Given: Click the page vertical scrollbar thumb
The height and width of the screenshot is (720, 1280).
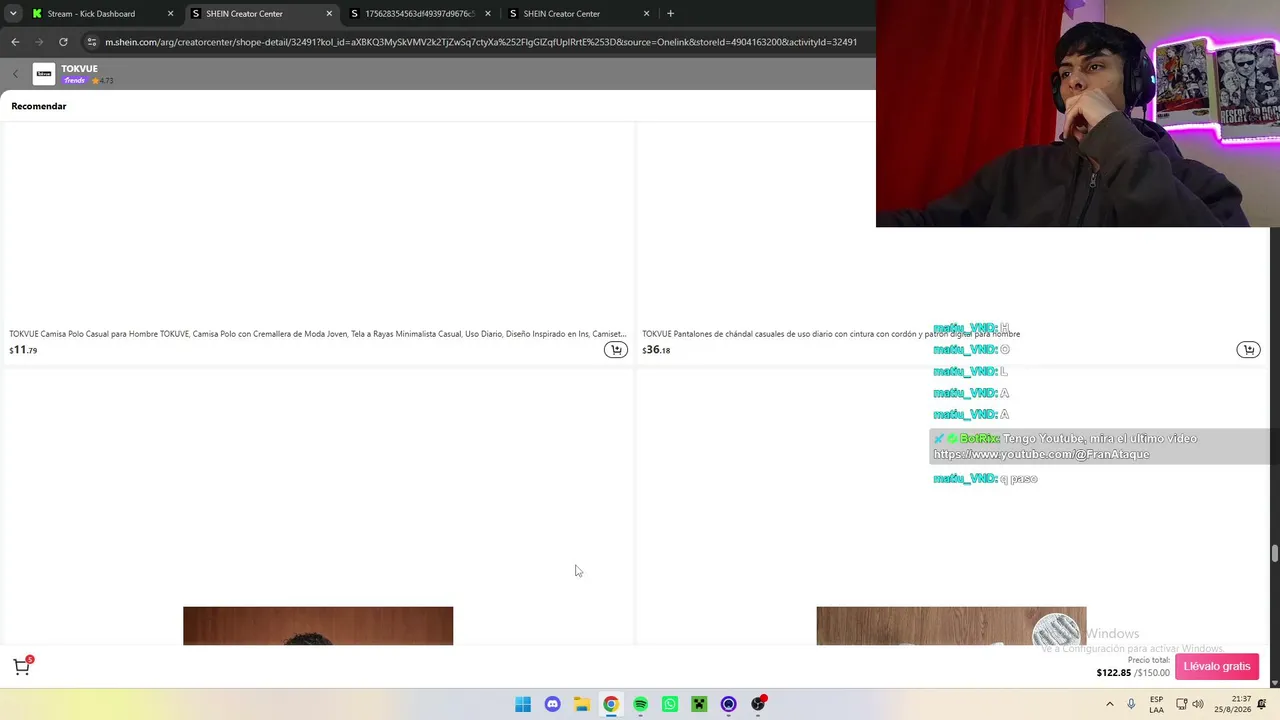Looking at the screenshot, I should (x=1274, y=553).
